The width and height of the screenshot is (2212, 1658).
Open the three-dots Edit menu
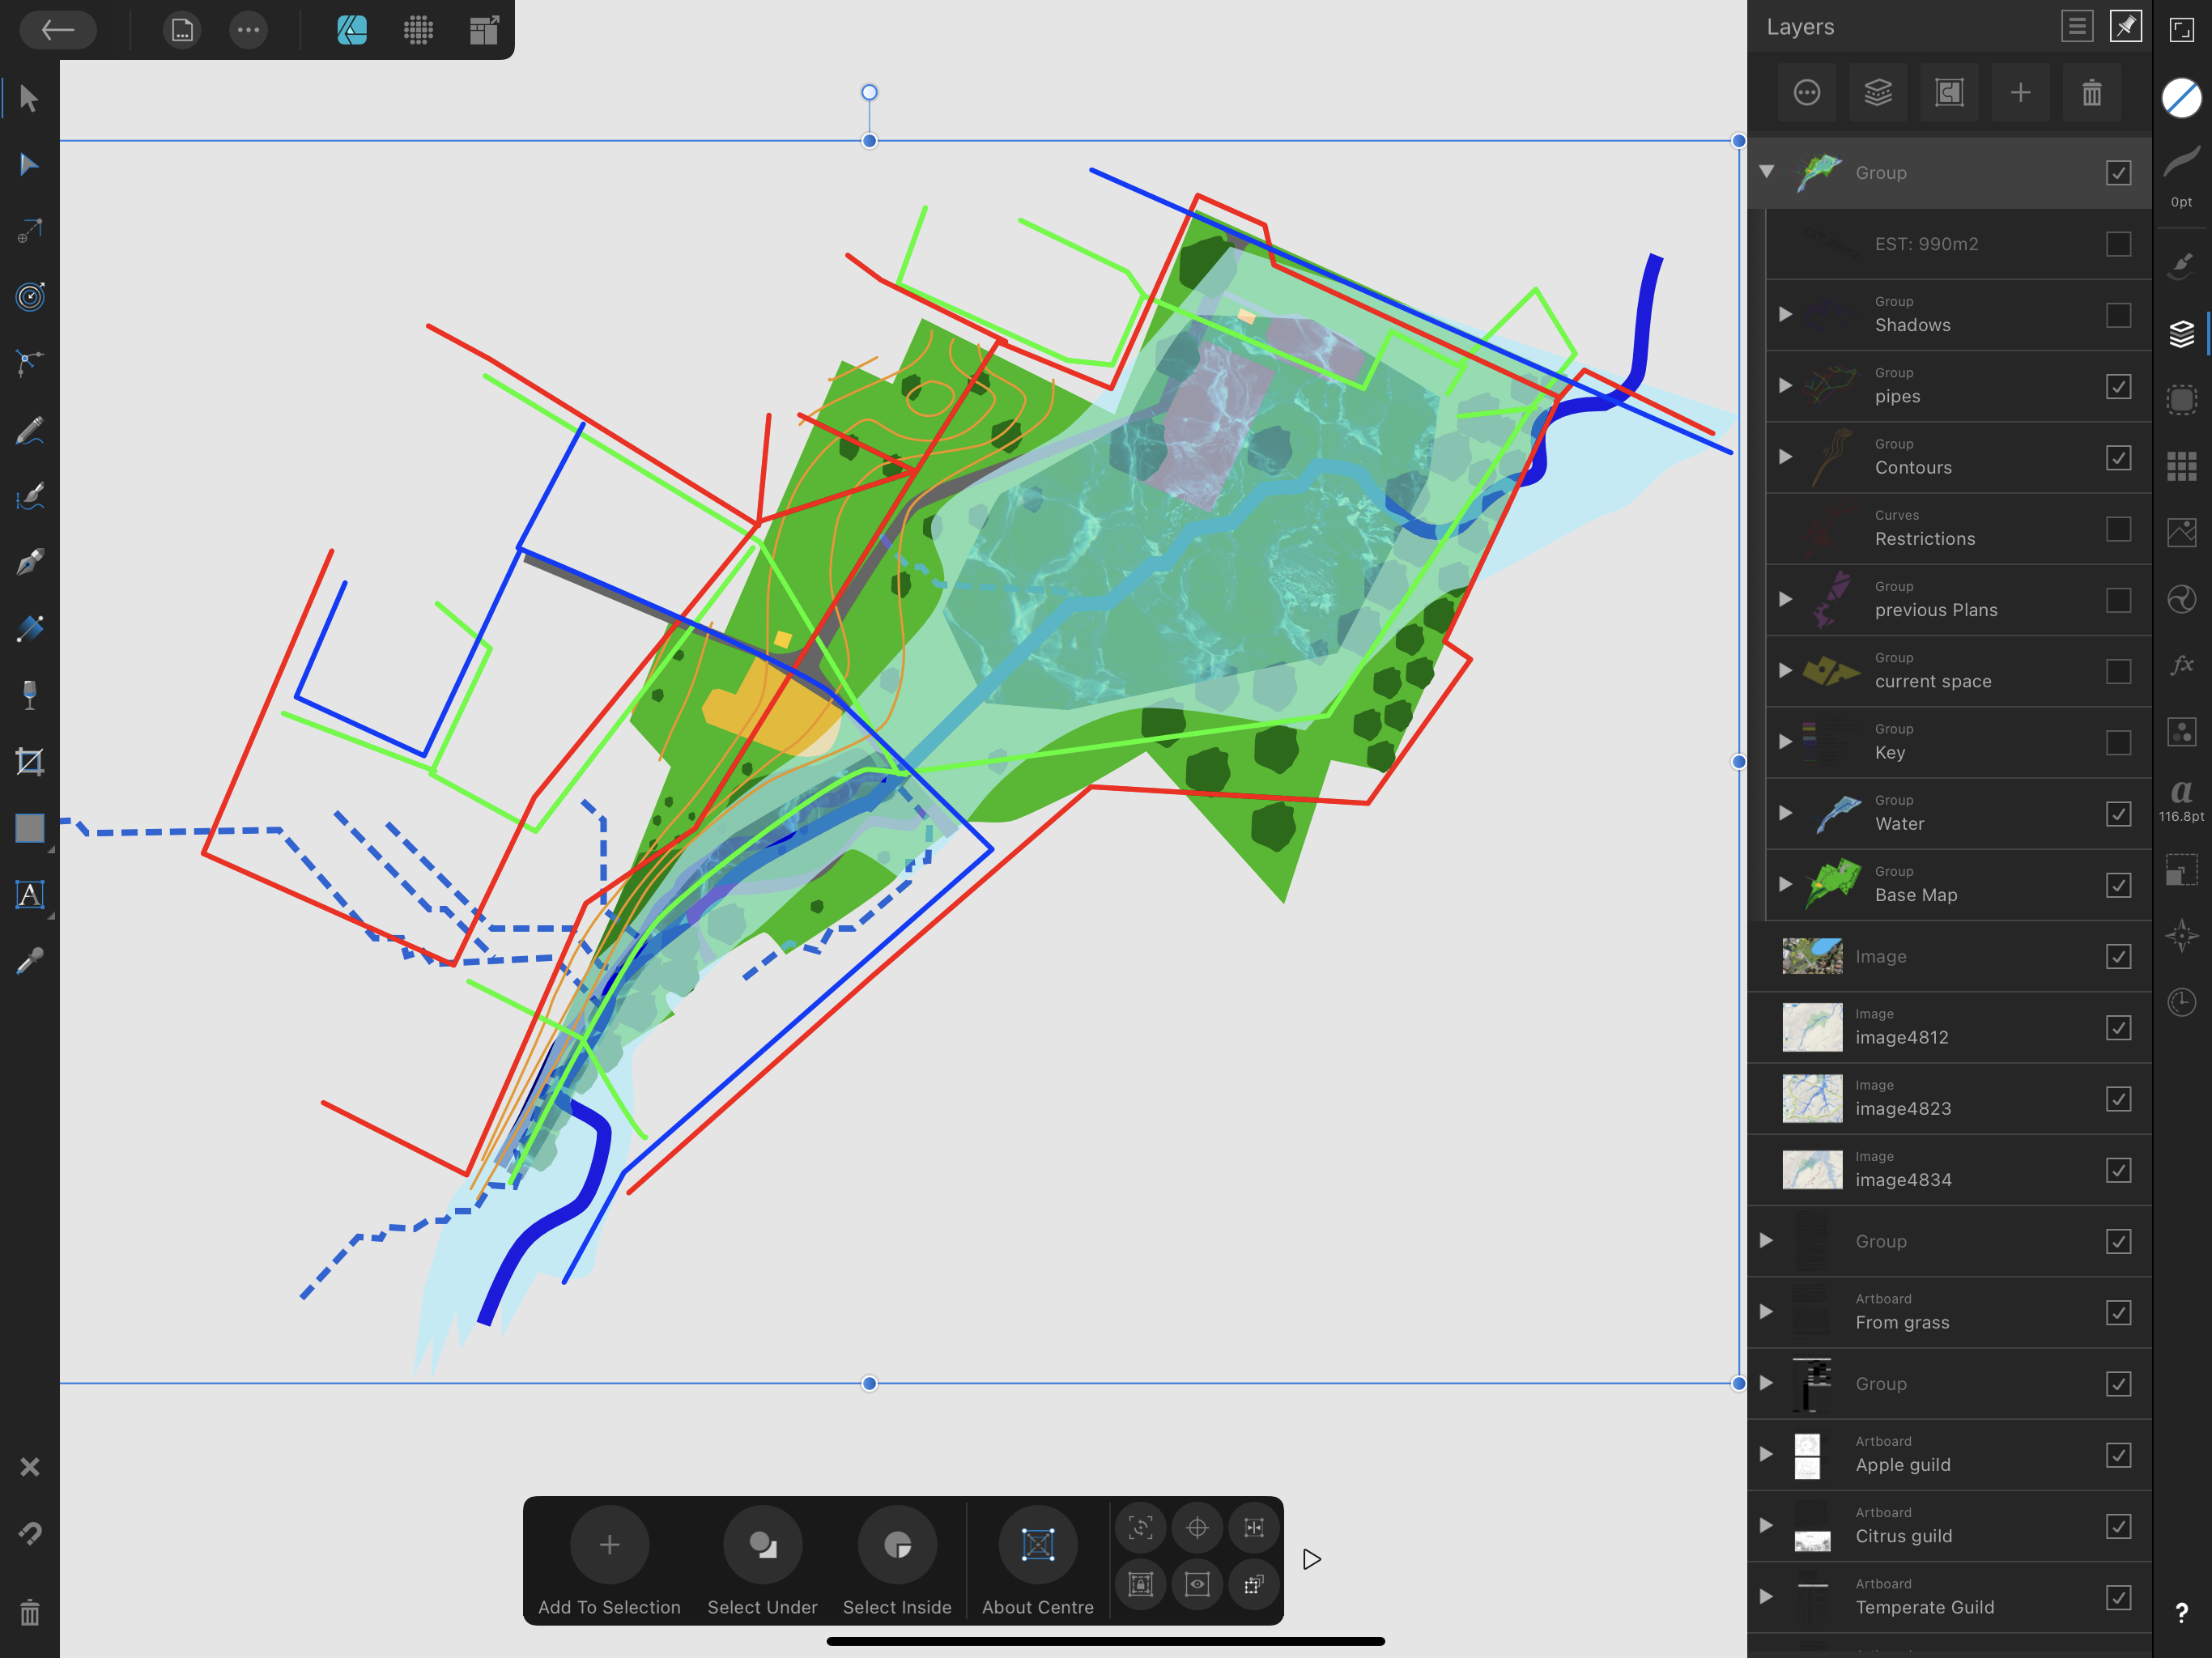(x=248, y=30)
